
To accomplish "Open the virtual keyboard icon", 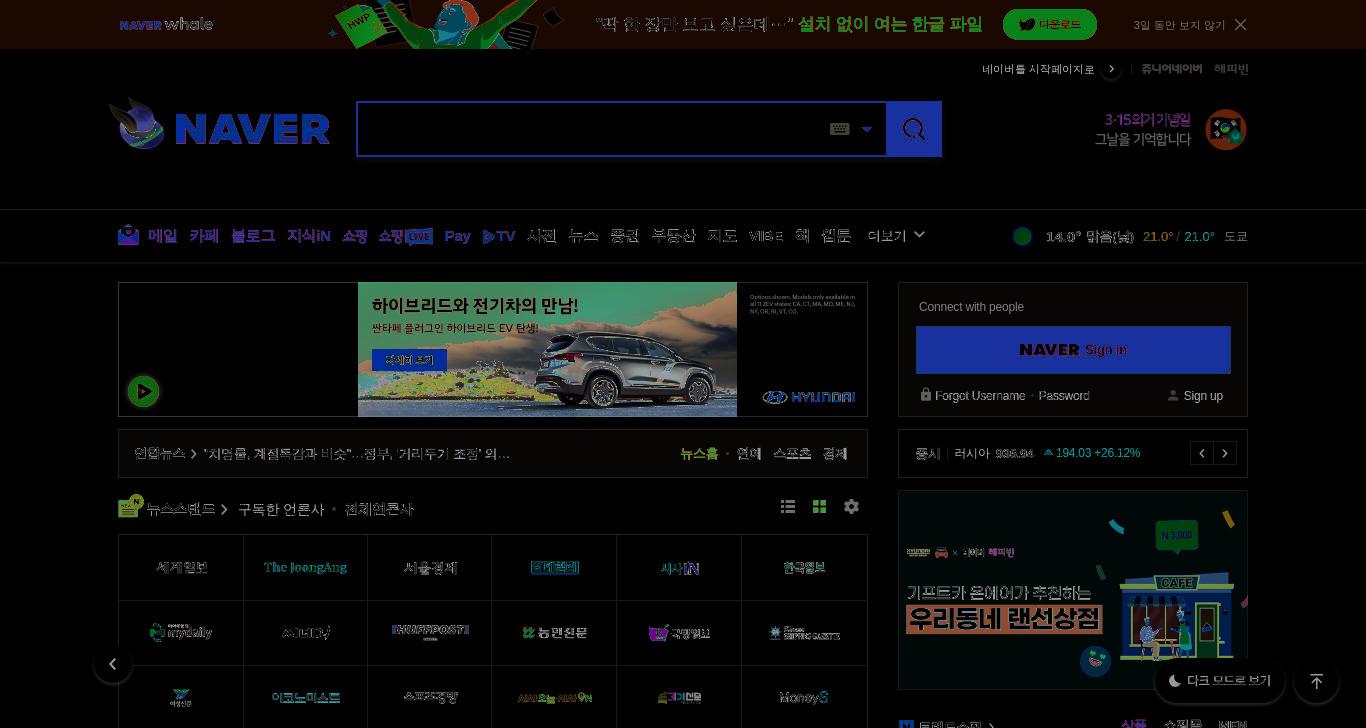I will (840, 129).
